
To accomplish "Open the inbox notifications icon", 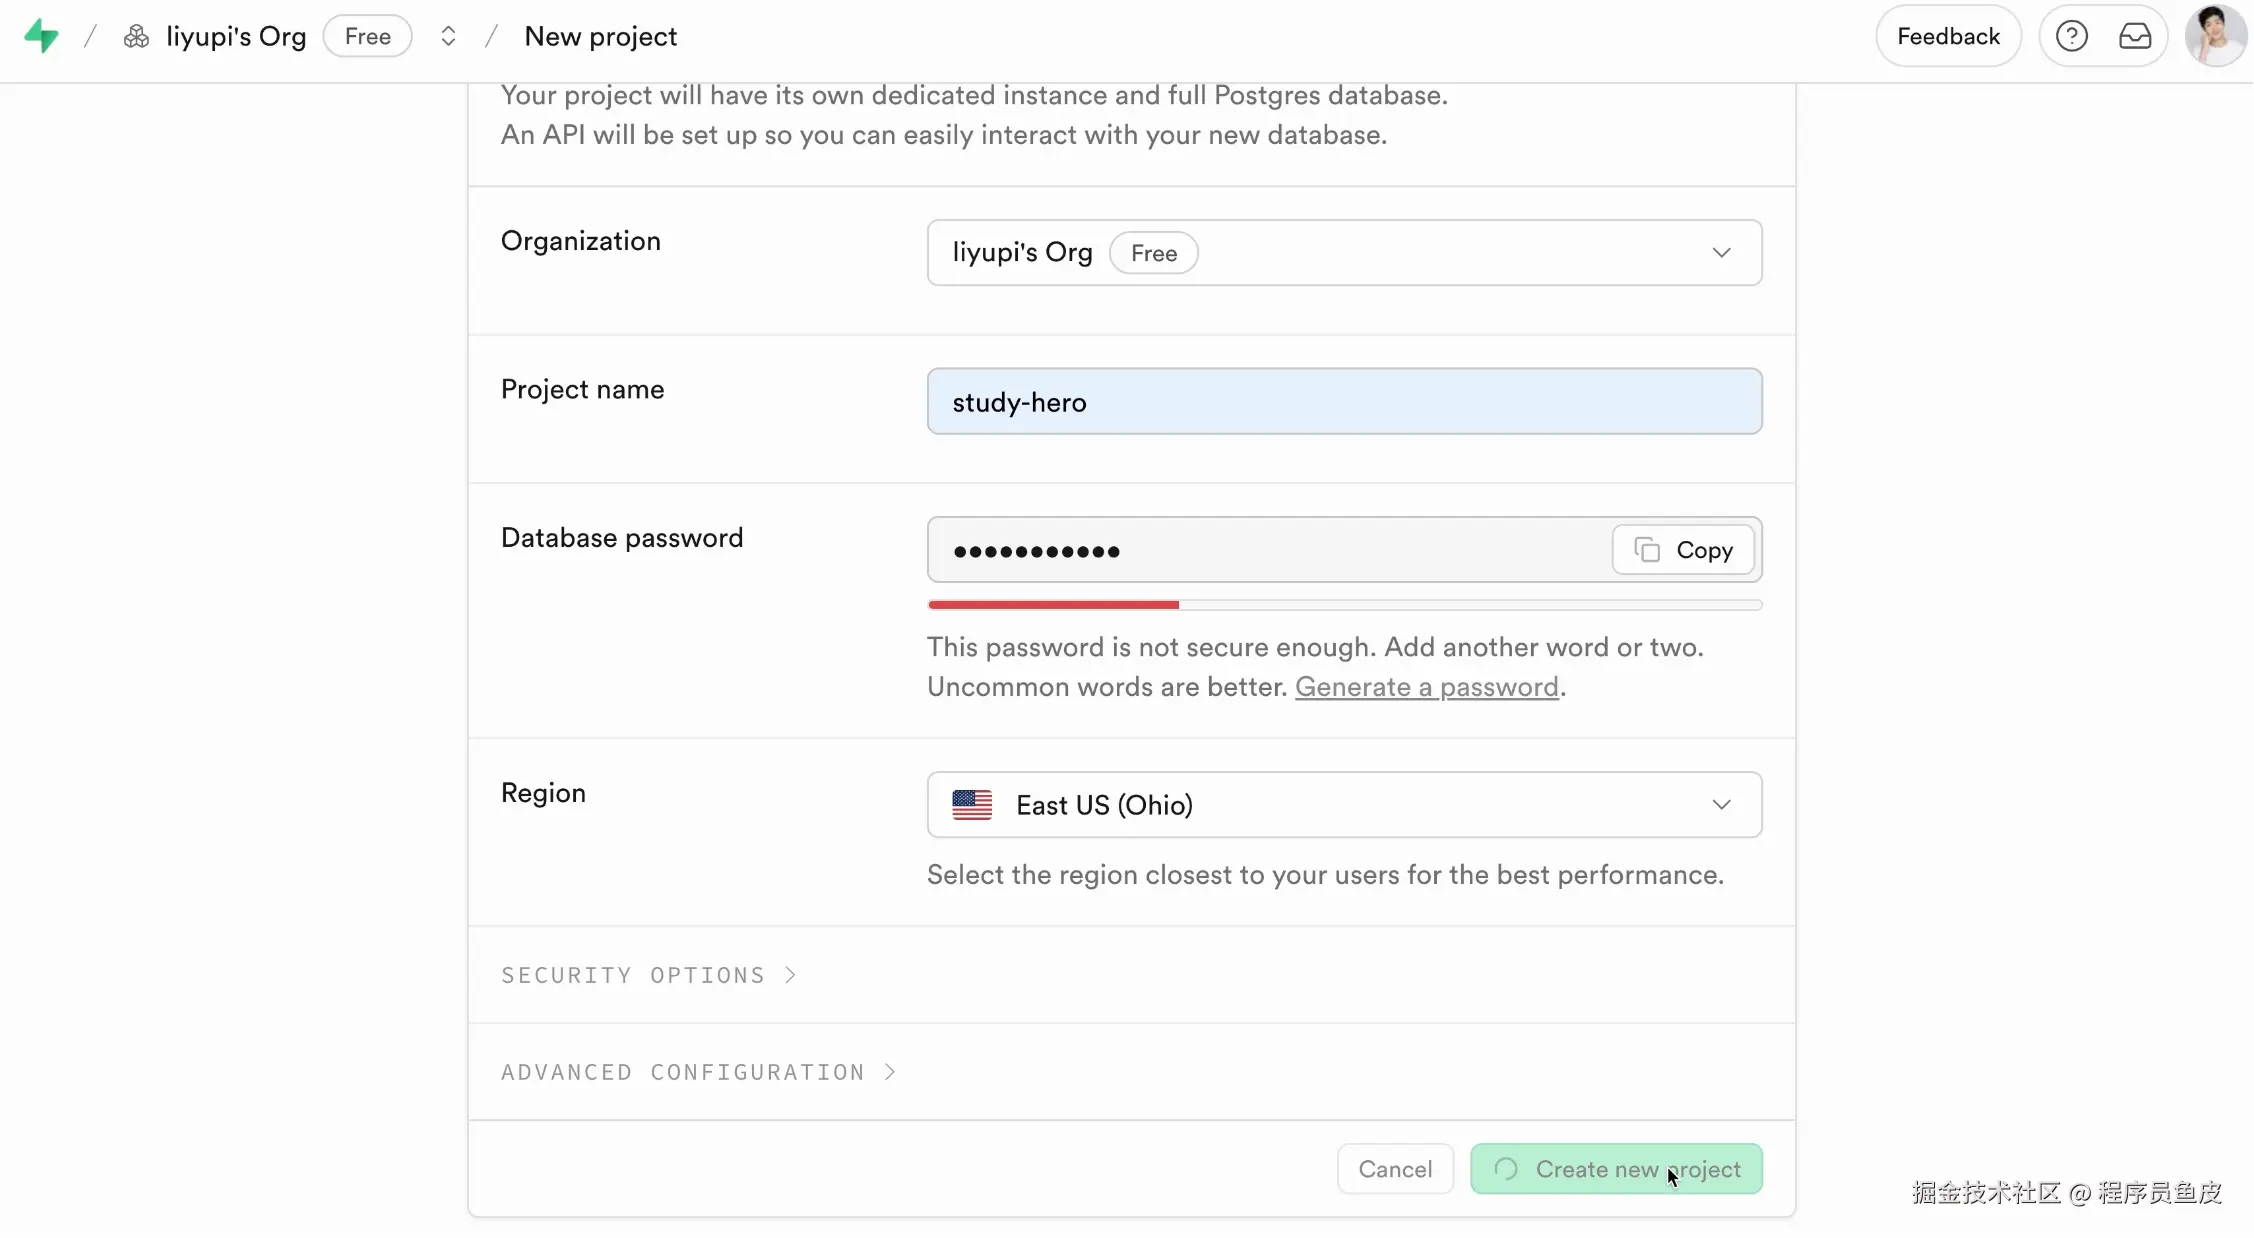I will pyautogui.click(x=2134, y=37).
